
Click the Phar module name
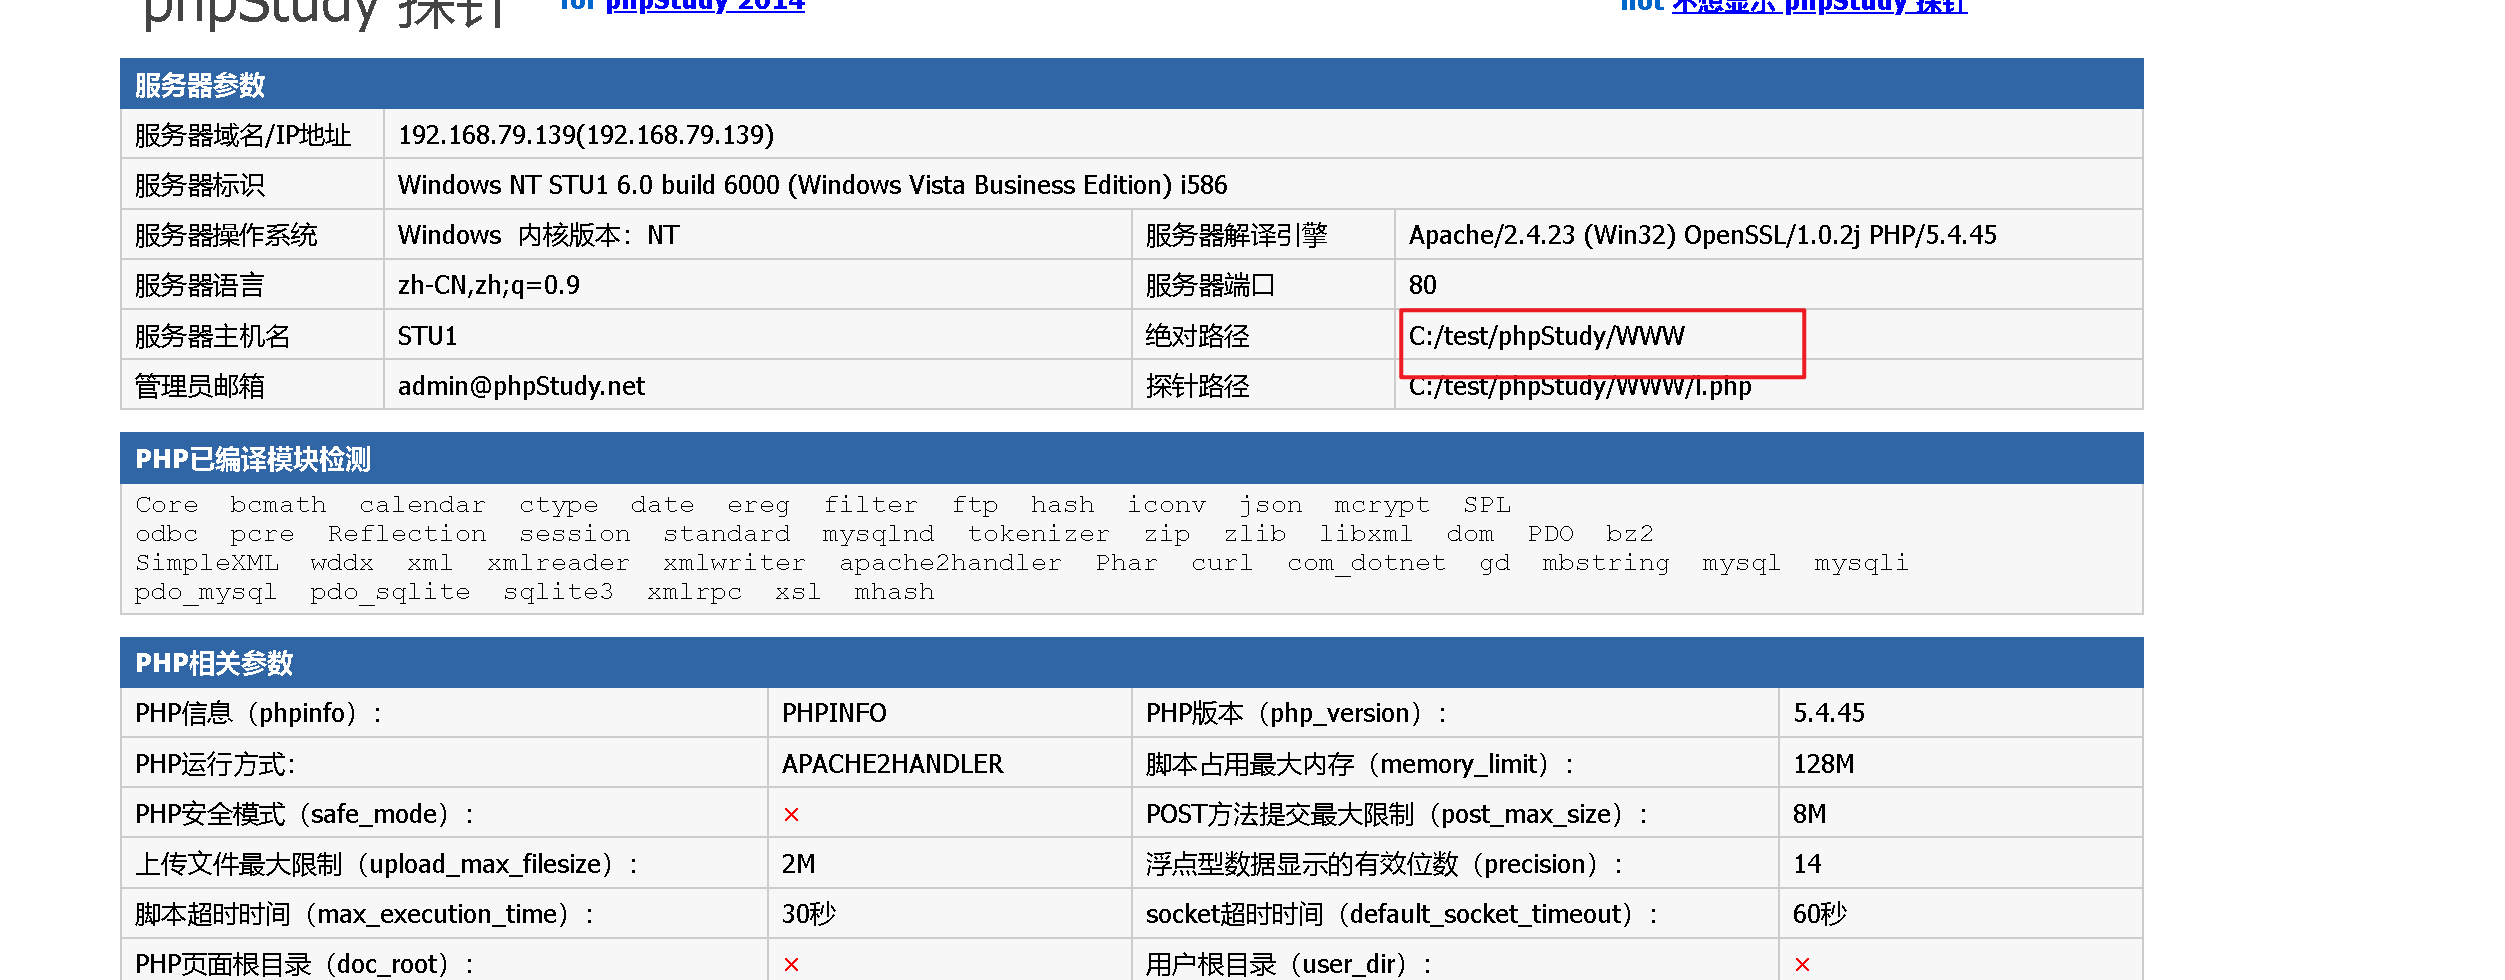1126,563
